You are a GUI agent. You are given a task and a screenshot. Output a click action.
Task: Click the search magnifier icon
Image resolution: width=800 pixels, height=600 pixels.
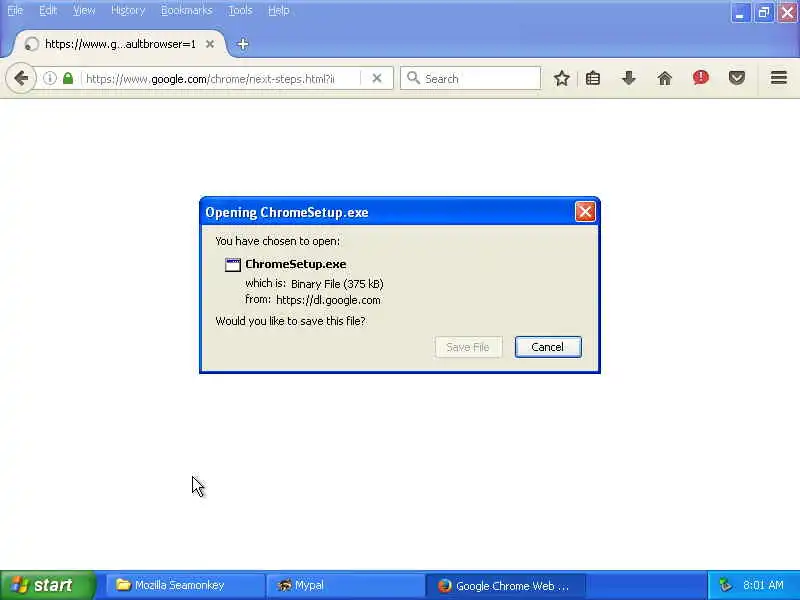click(x=413, y=78)
